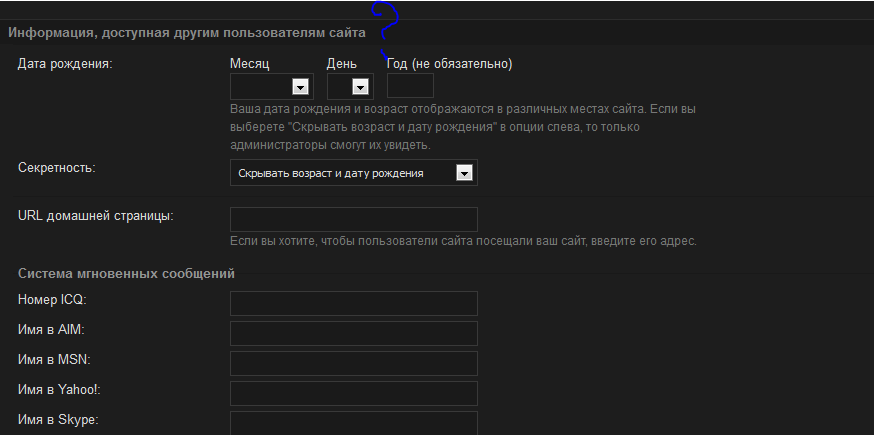
Task: Click the 'Имя в Yahoo!:' label
Action: point(60,390)
